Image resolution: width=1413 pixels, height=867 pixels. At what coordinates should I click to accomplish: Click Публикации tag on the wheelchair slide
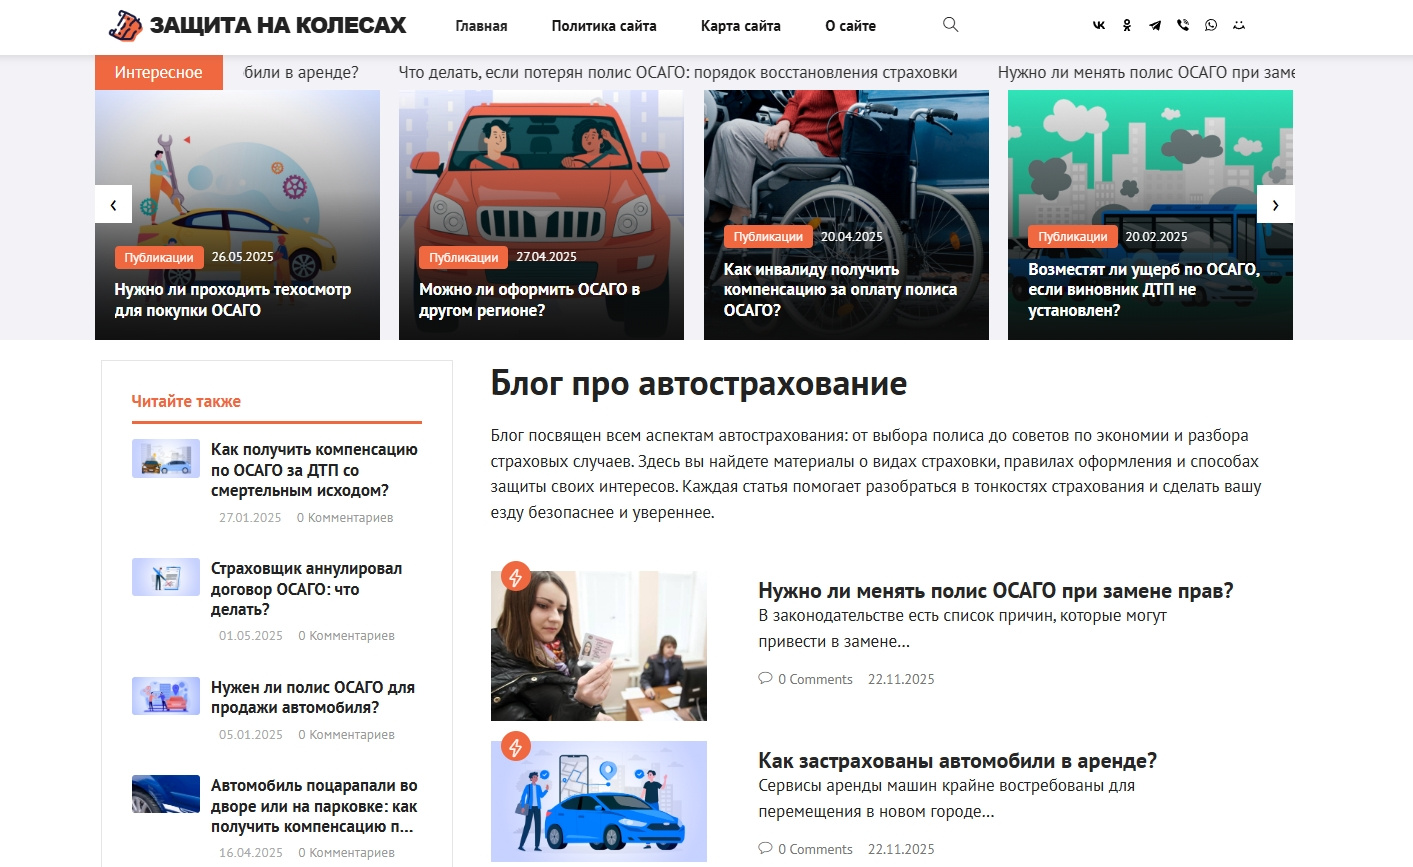[x=768, y=237]
